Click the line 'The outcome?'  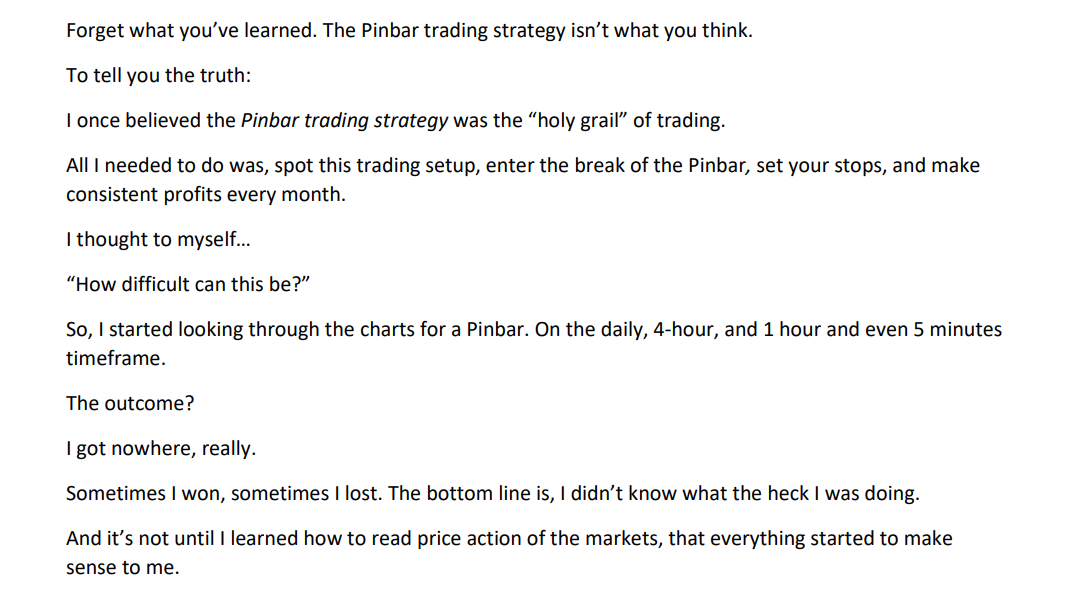(x=130, y=403)
